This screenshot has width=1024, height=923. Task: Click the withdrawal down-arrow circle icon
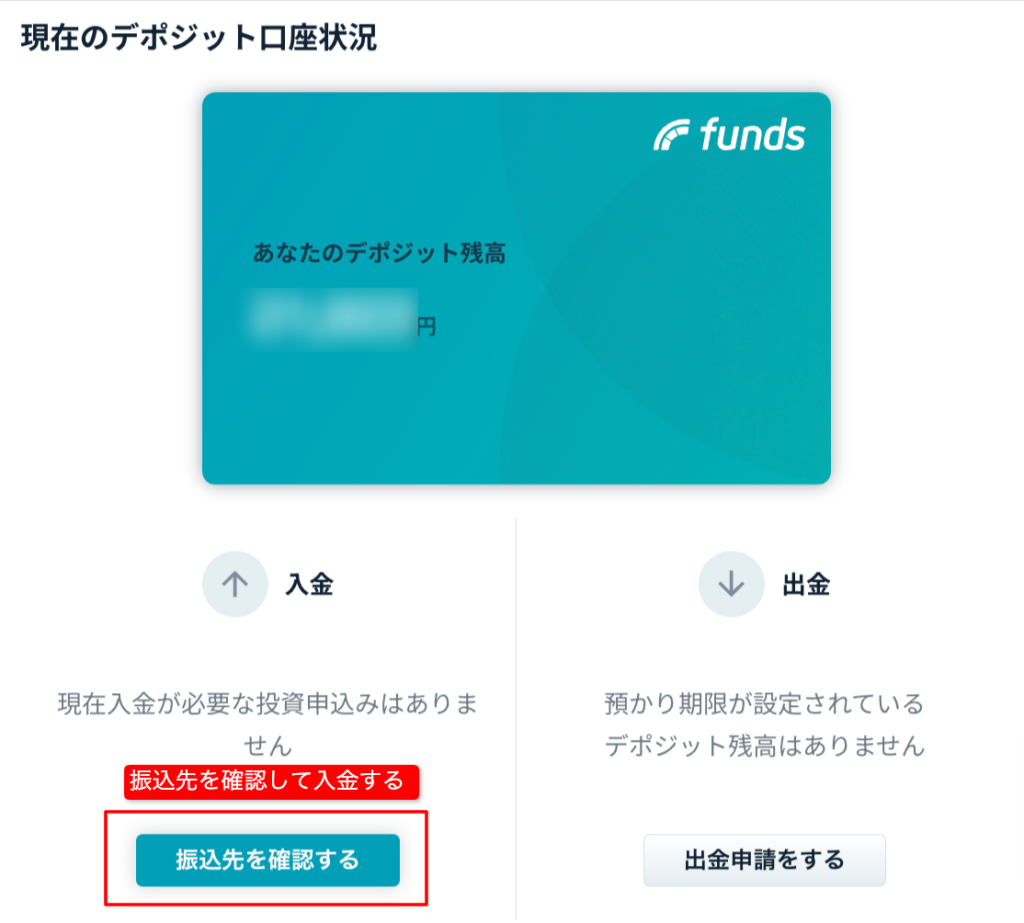click(731, 584)
